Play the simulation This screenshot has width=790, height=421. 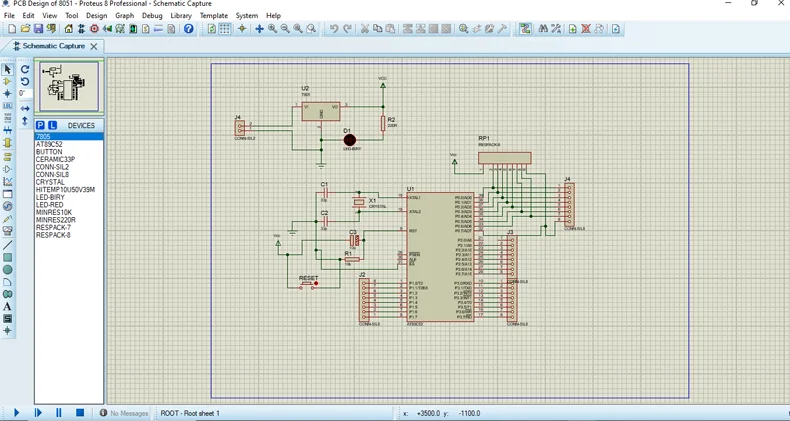pyautogui.click(x=16, y=413)
